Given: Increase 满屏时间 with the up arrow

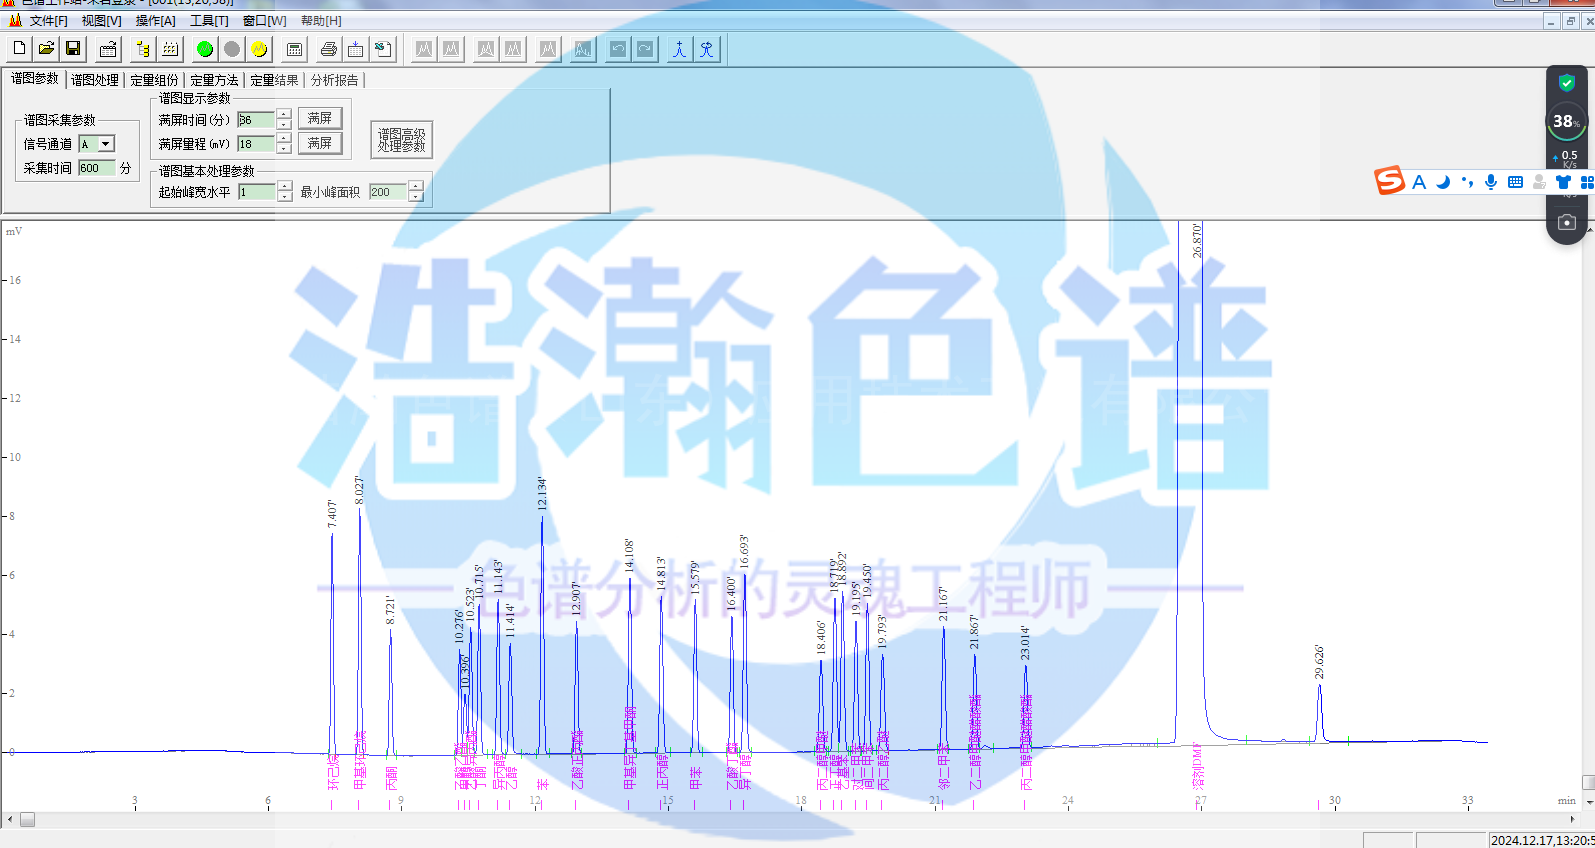Looking at the screenshot, I should [284, 114].
